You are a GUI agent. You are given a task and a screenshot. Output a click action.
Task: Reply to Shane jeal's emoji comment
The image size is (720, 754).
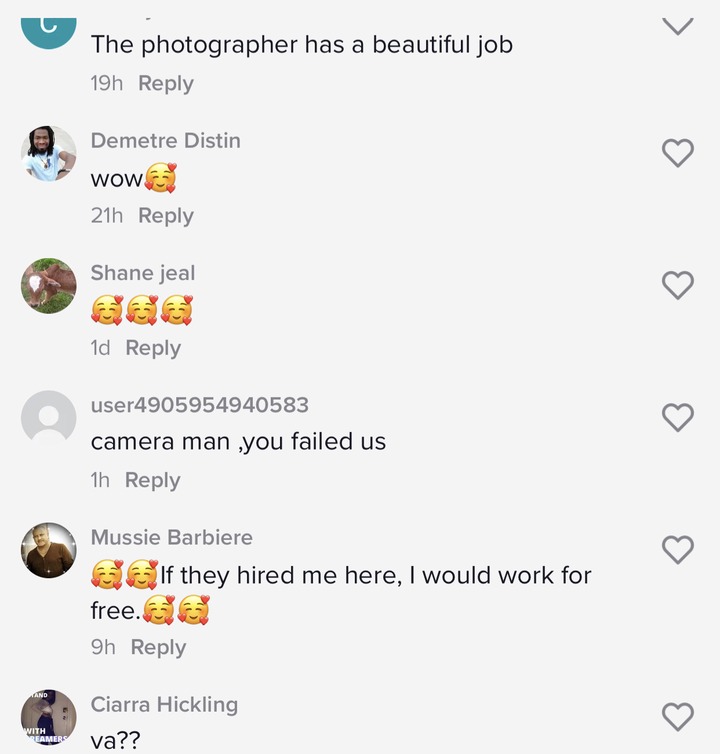click(x=153, y=348)
